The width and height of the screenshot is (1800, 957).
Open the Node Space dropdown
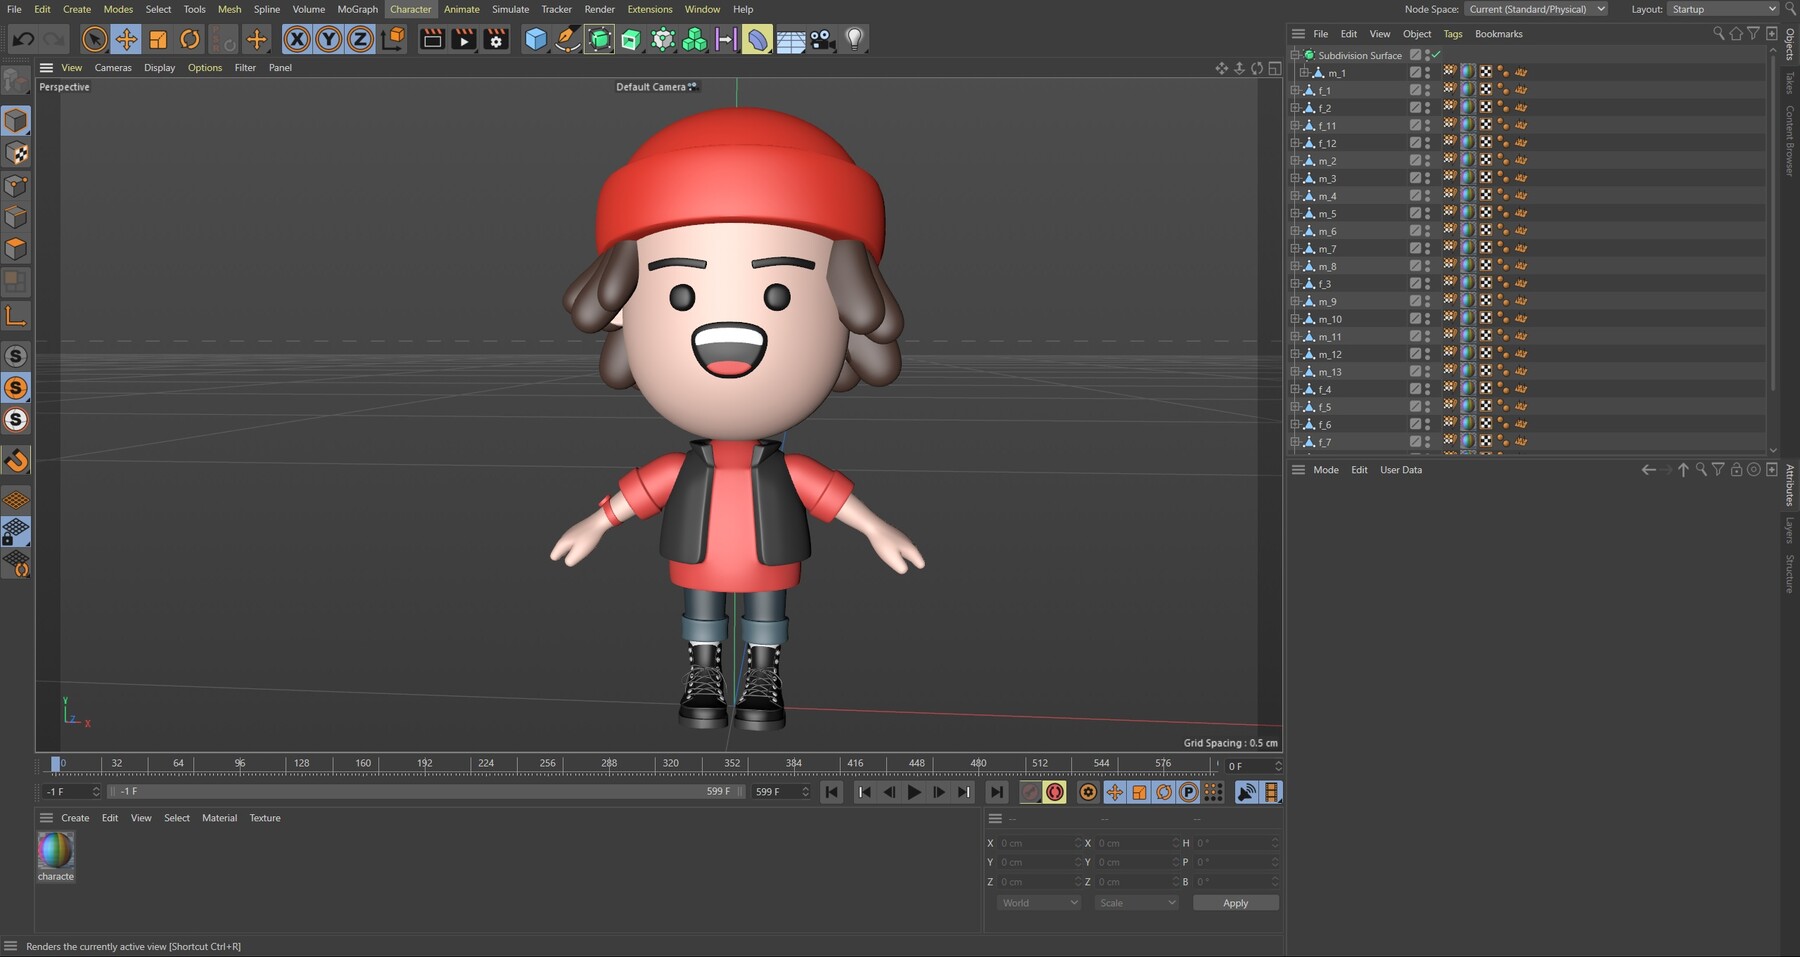click(x=1536, y=9)
